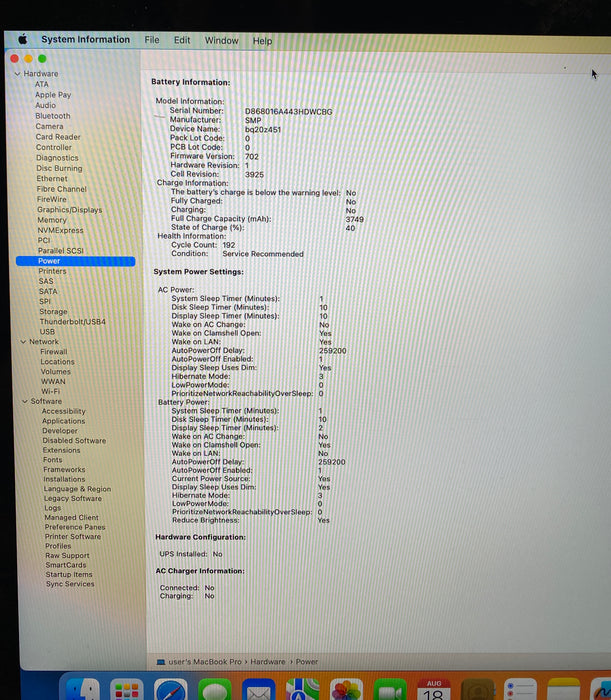
Task: Open Photos from the Dock
Action: (346, 689)
